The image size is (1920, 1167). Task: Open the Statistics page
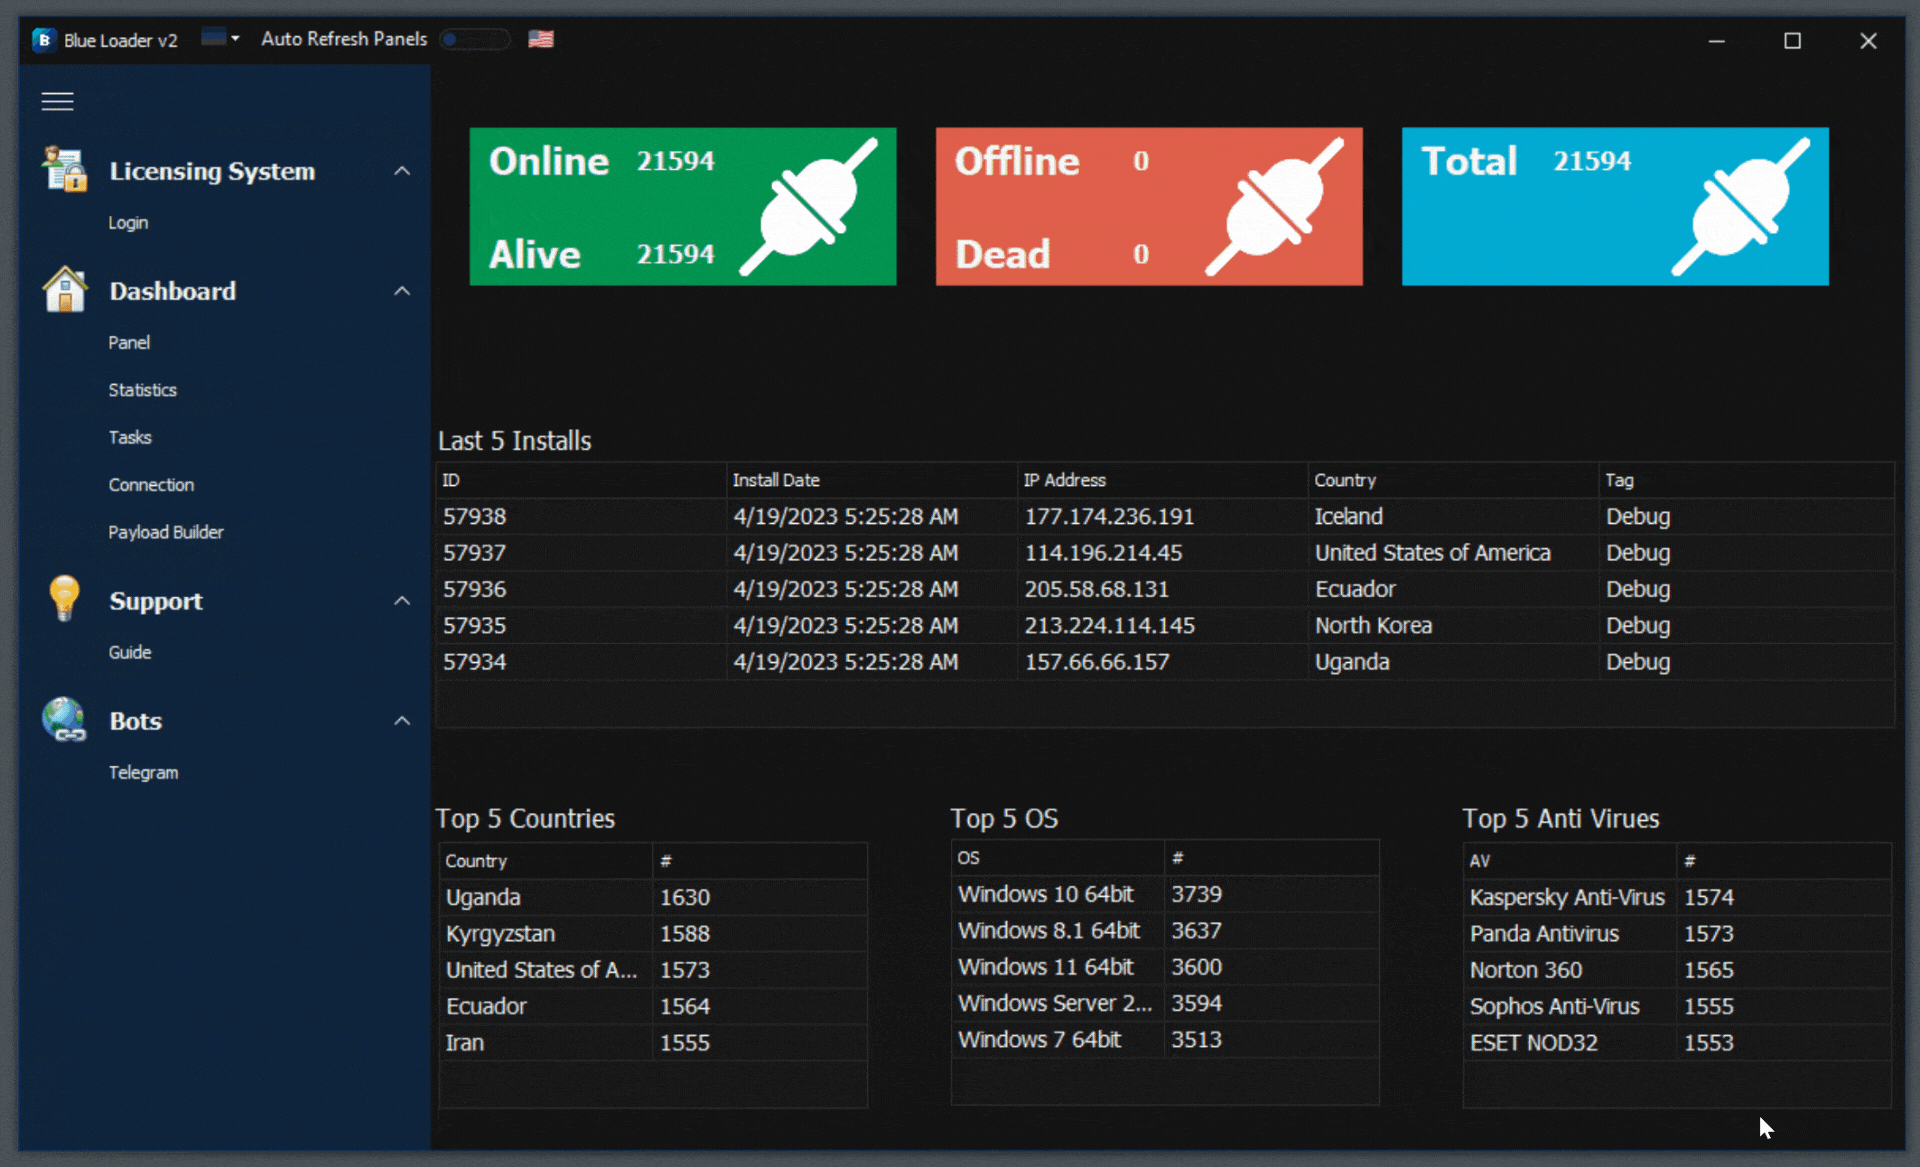tap(142, 390)
